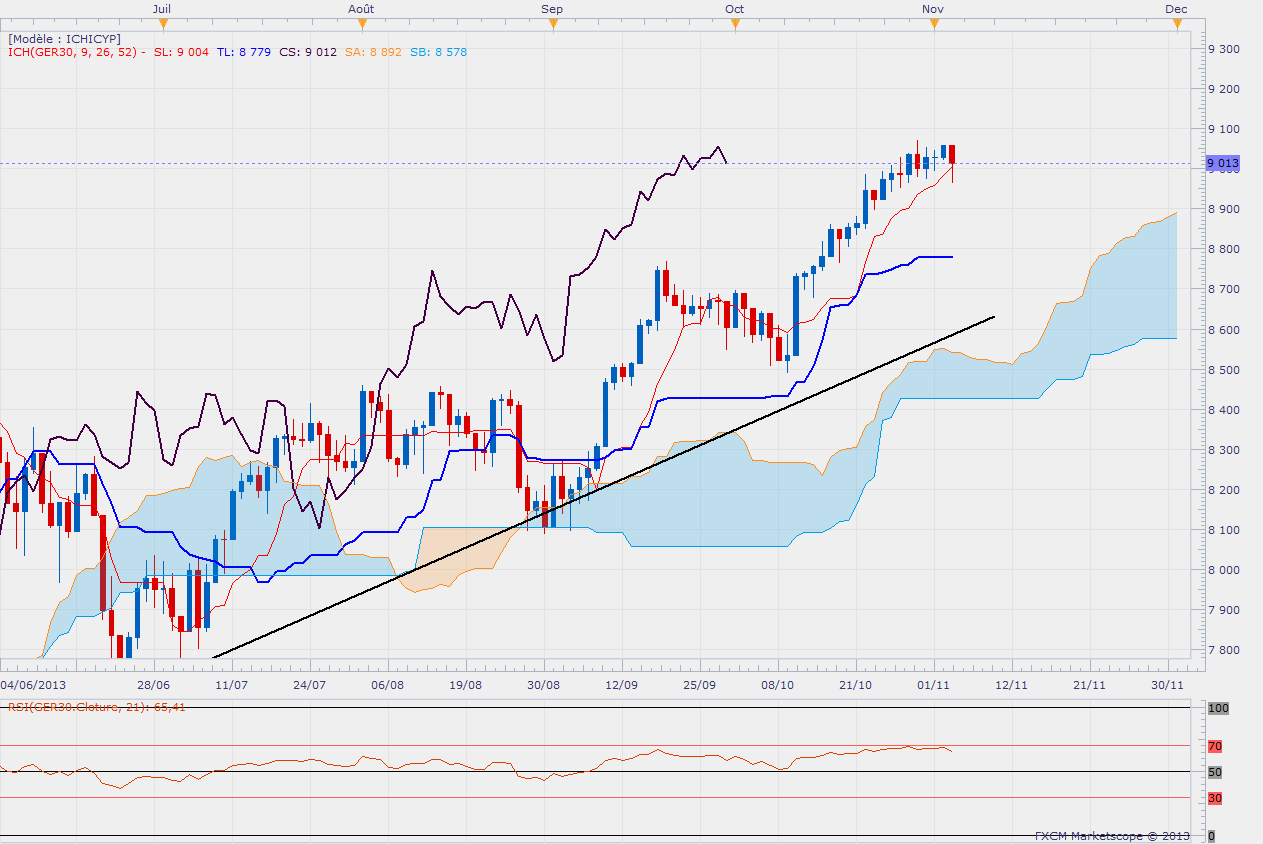Viewport: 1263px width, 844px height.
Task: Click the '11/07' date axis label
Action: (231, 684)
